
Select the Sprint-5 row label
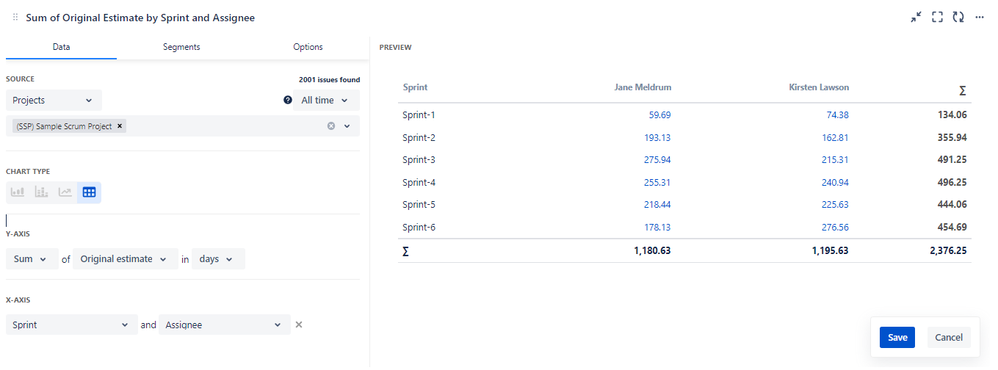(419, 204)
